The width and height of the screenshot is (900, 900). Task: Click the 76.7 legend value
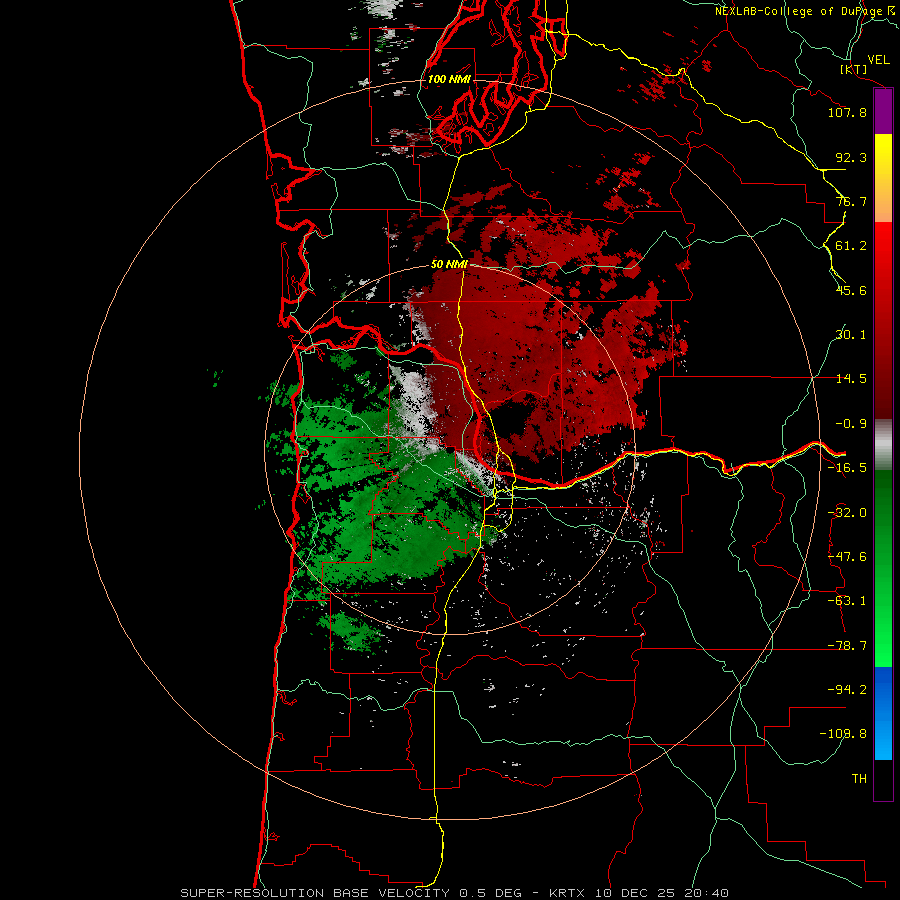851,201
